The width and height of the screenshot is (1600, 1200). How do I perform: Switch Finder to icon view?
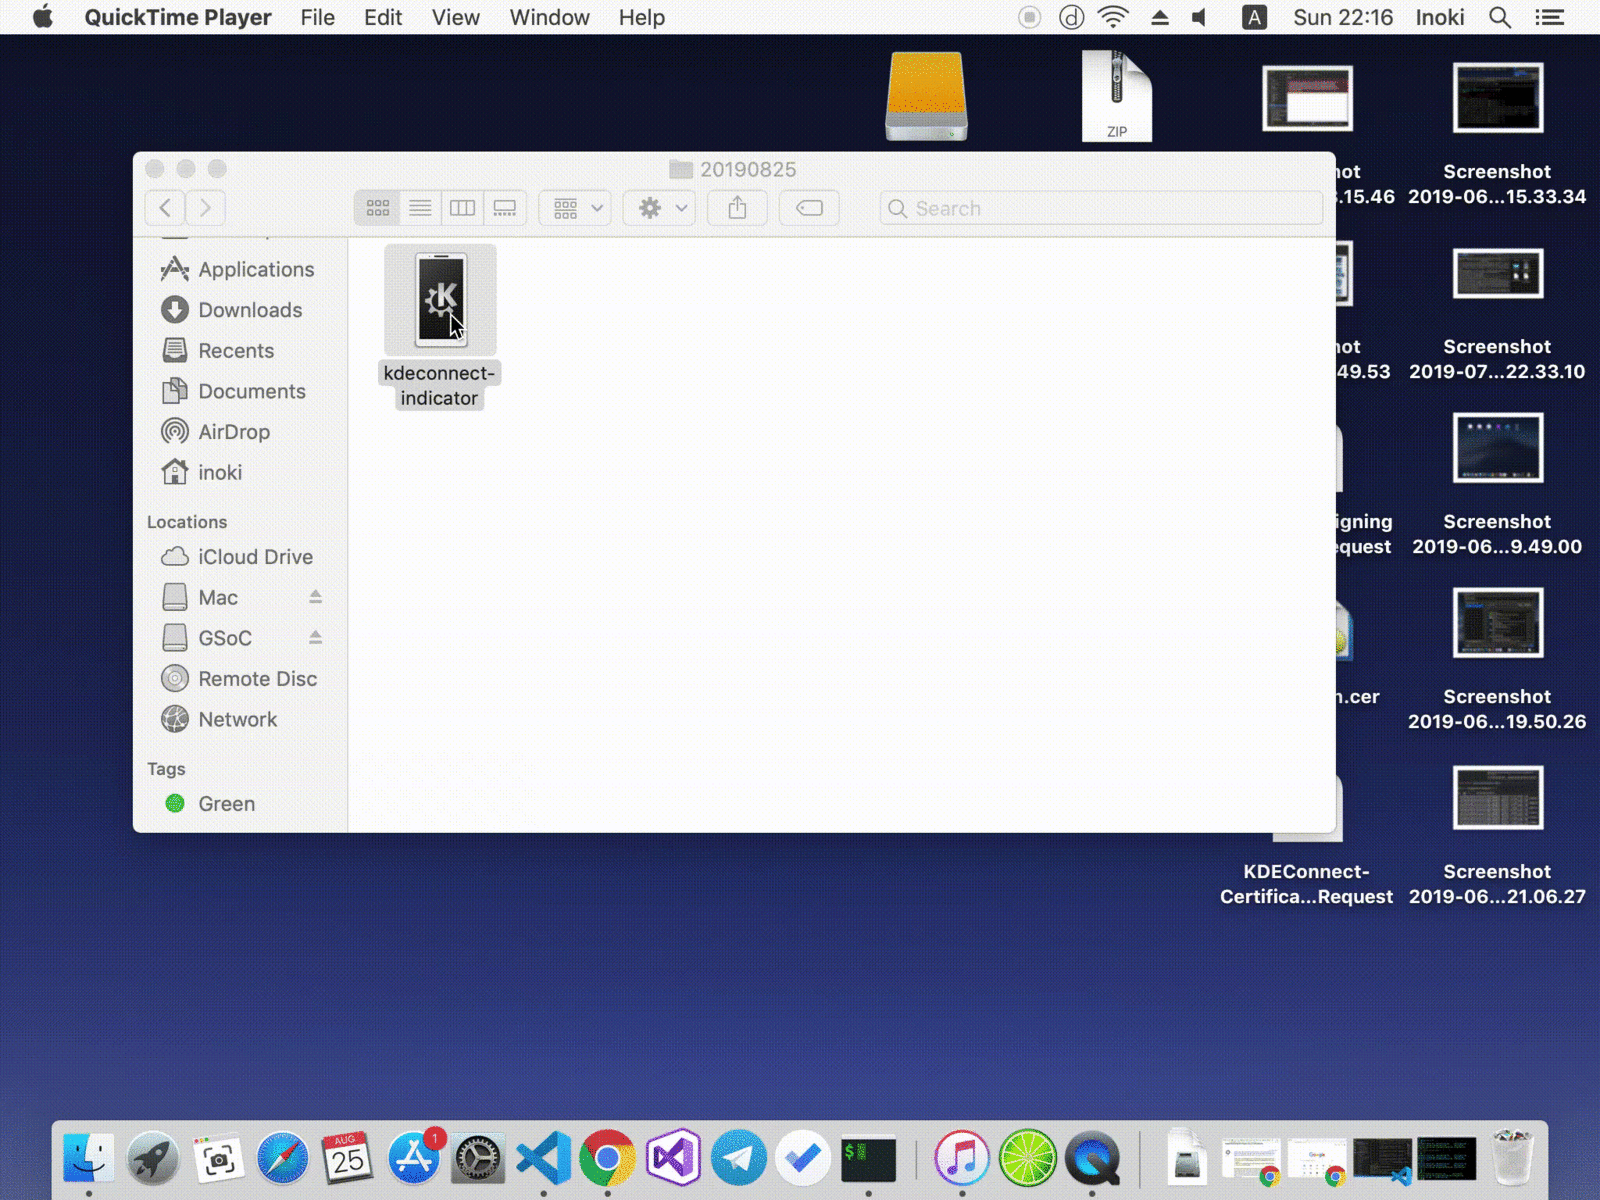click(x=378, y=208)
